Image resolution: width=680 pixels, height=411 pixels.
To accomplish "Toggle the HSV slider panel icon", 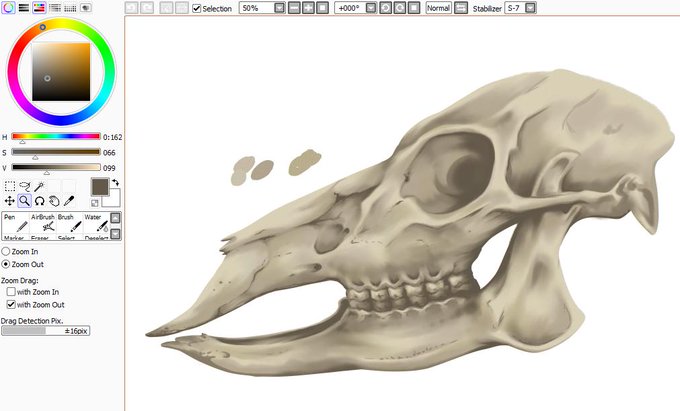I will point(39,7).
